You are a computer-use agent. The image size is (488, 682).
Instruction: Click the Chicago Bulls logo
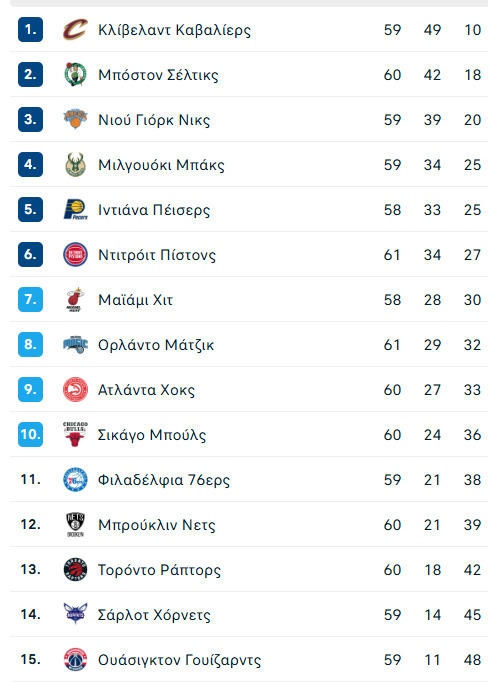(75, 434)
